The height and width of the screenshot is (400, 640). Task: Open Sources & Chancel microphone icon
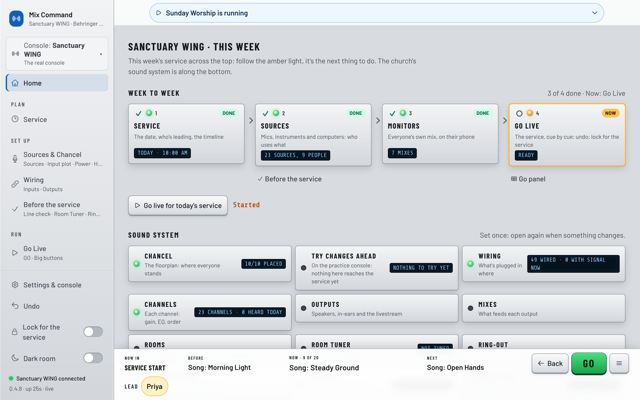tap(15, 159)
